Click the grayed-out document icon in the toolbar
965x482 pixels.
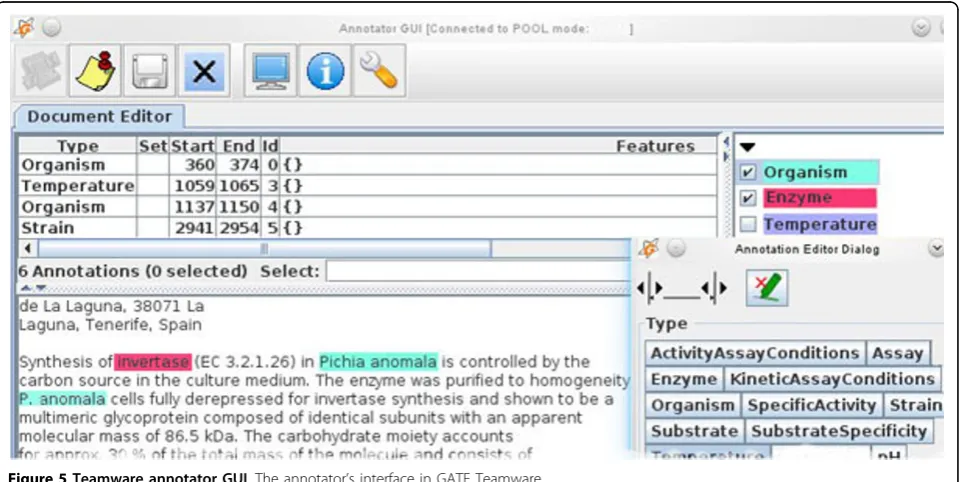click(41, 72)
